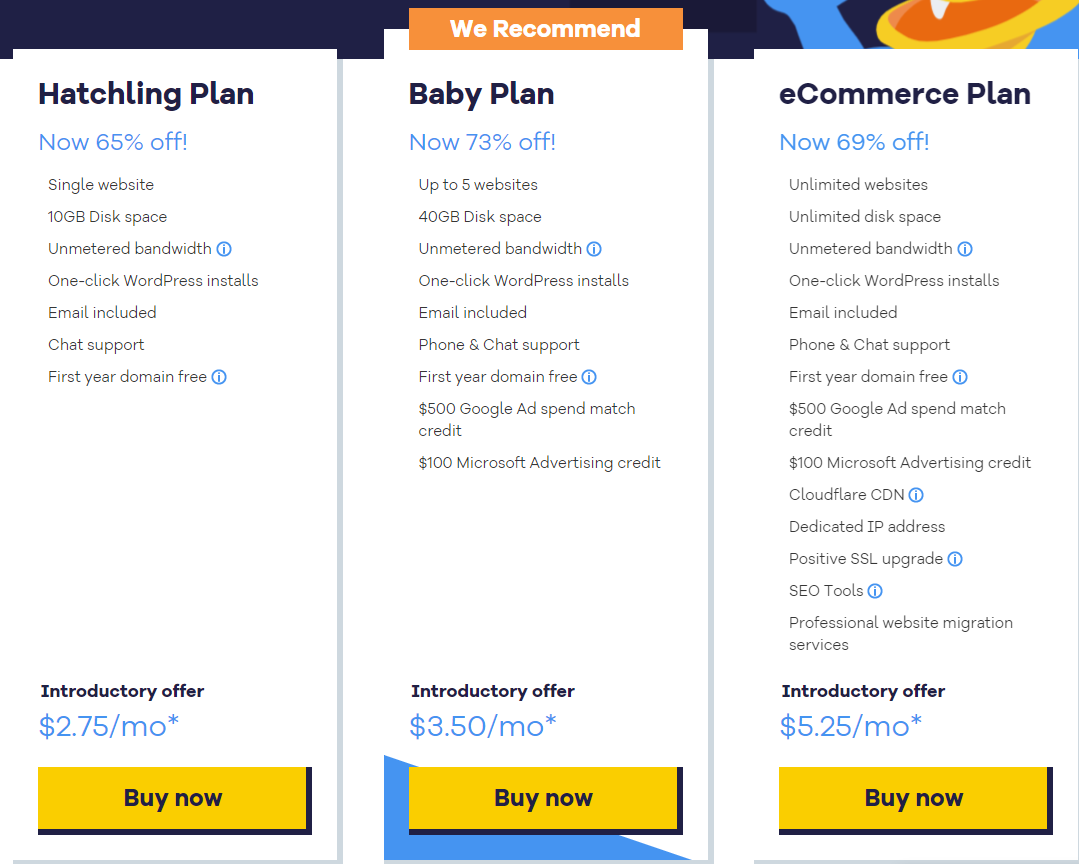This screenshot has width=1079, height=864.
Task: Show info for eCommerce Unmetered bandwidth
Action: tap(965, 249)
